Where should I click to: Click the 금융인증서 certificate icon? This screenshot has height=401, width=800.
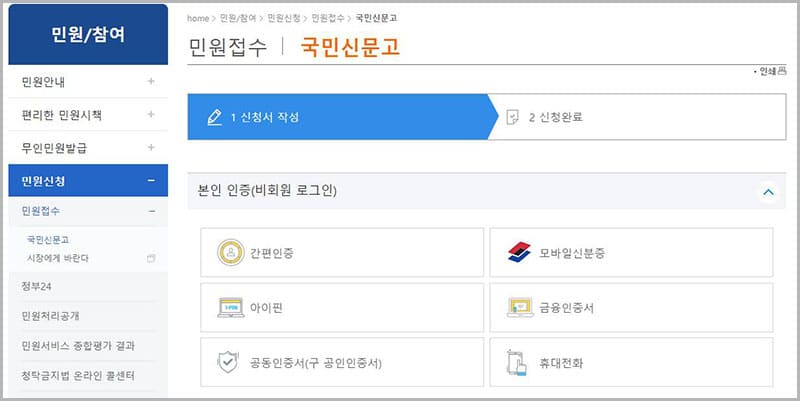pyautogui.click(x=520, y=308)
